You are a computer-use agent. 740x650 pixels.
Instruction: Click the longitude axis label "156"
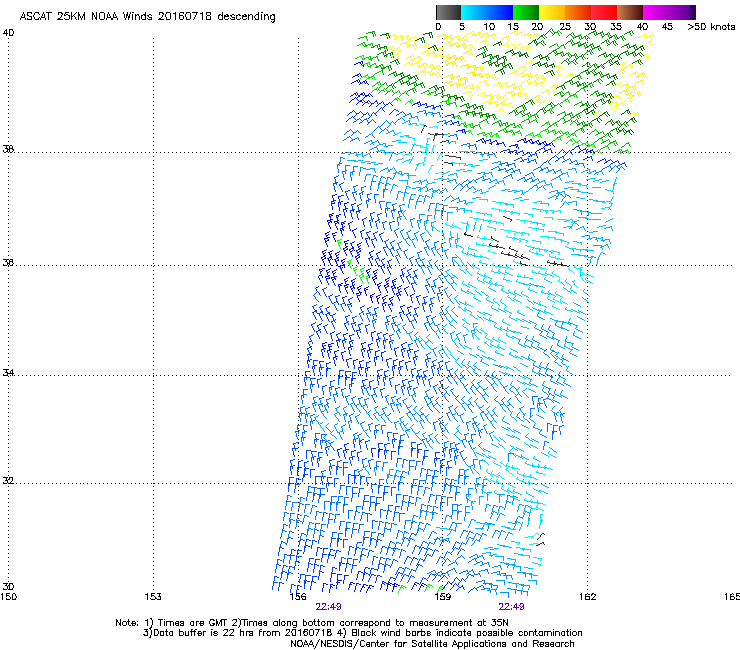tap(298, 597)
